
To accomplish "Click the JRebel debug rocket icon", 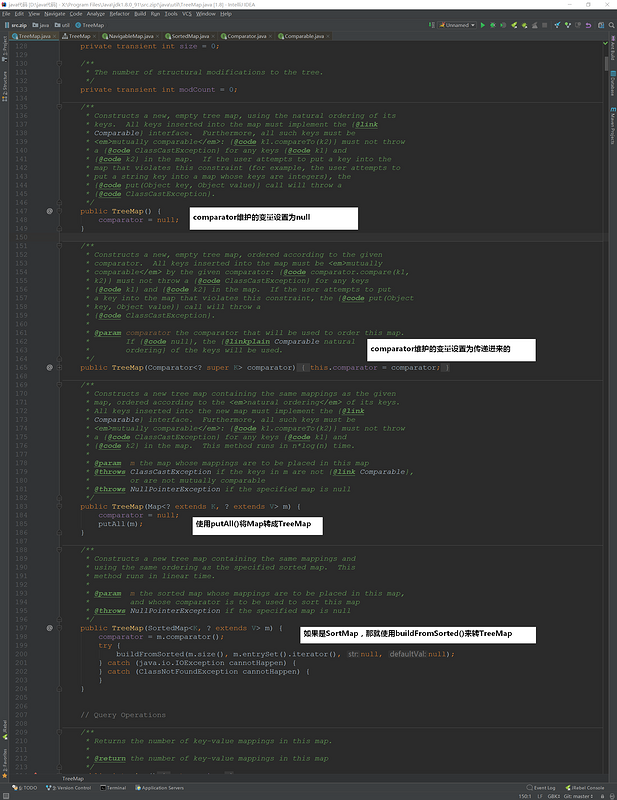I will [x=524, y=25].
